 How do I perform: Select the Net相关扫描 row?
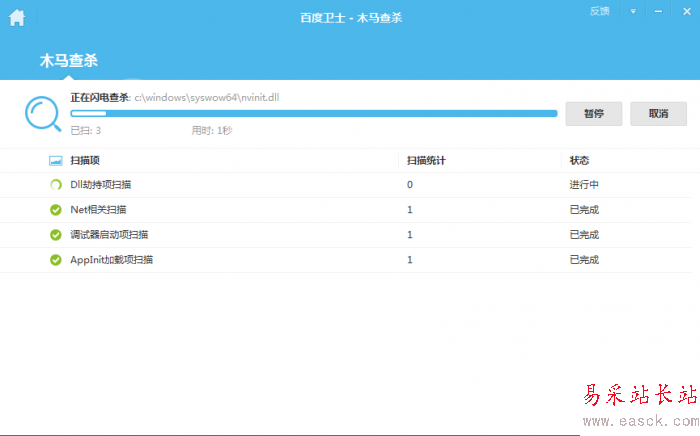(x=346, y=210)
